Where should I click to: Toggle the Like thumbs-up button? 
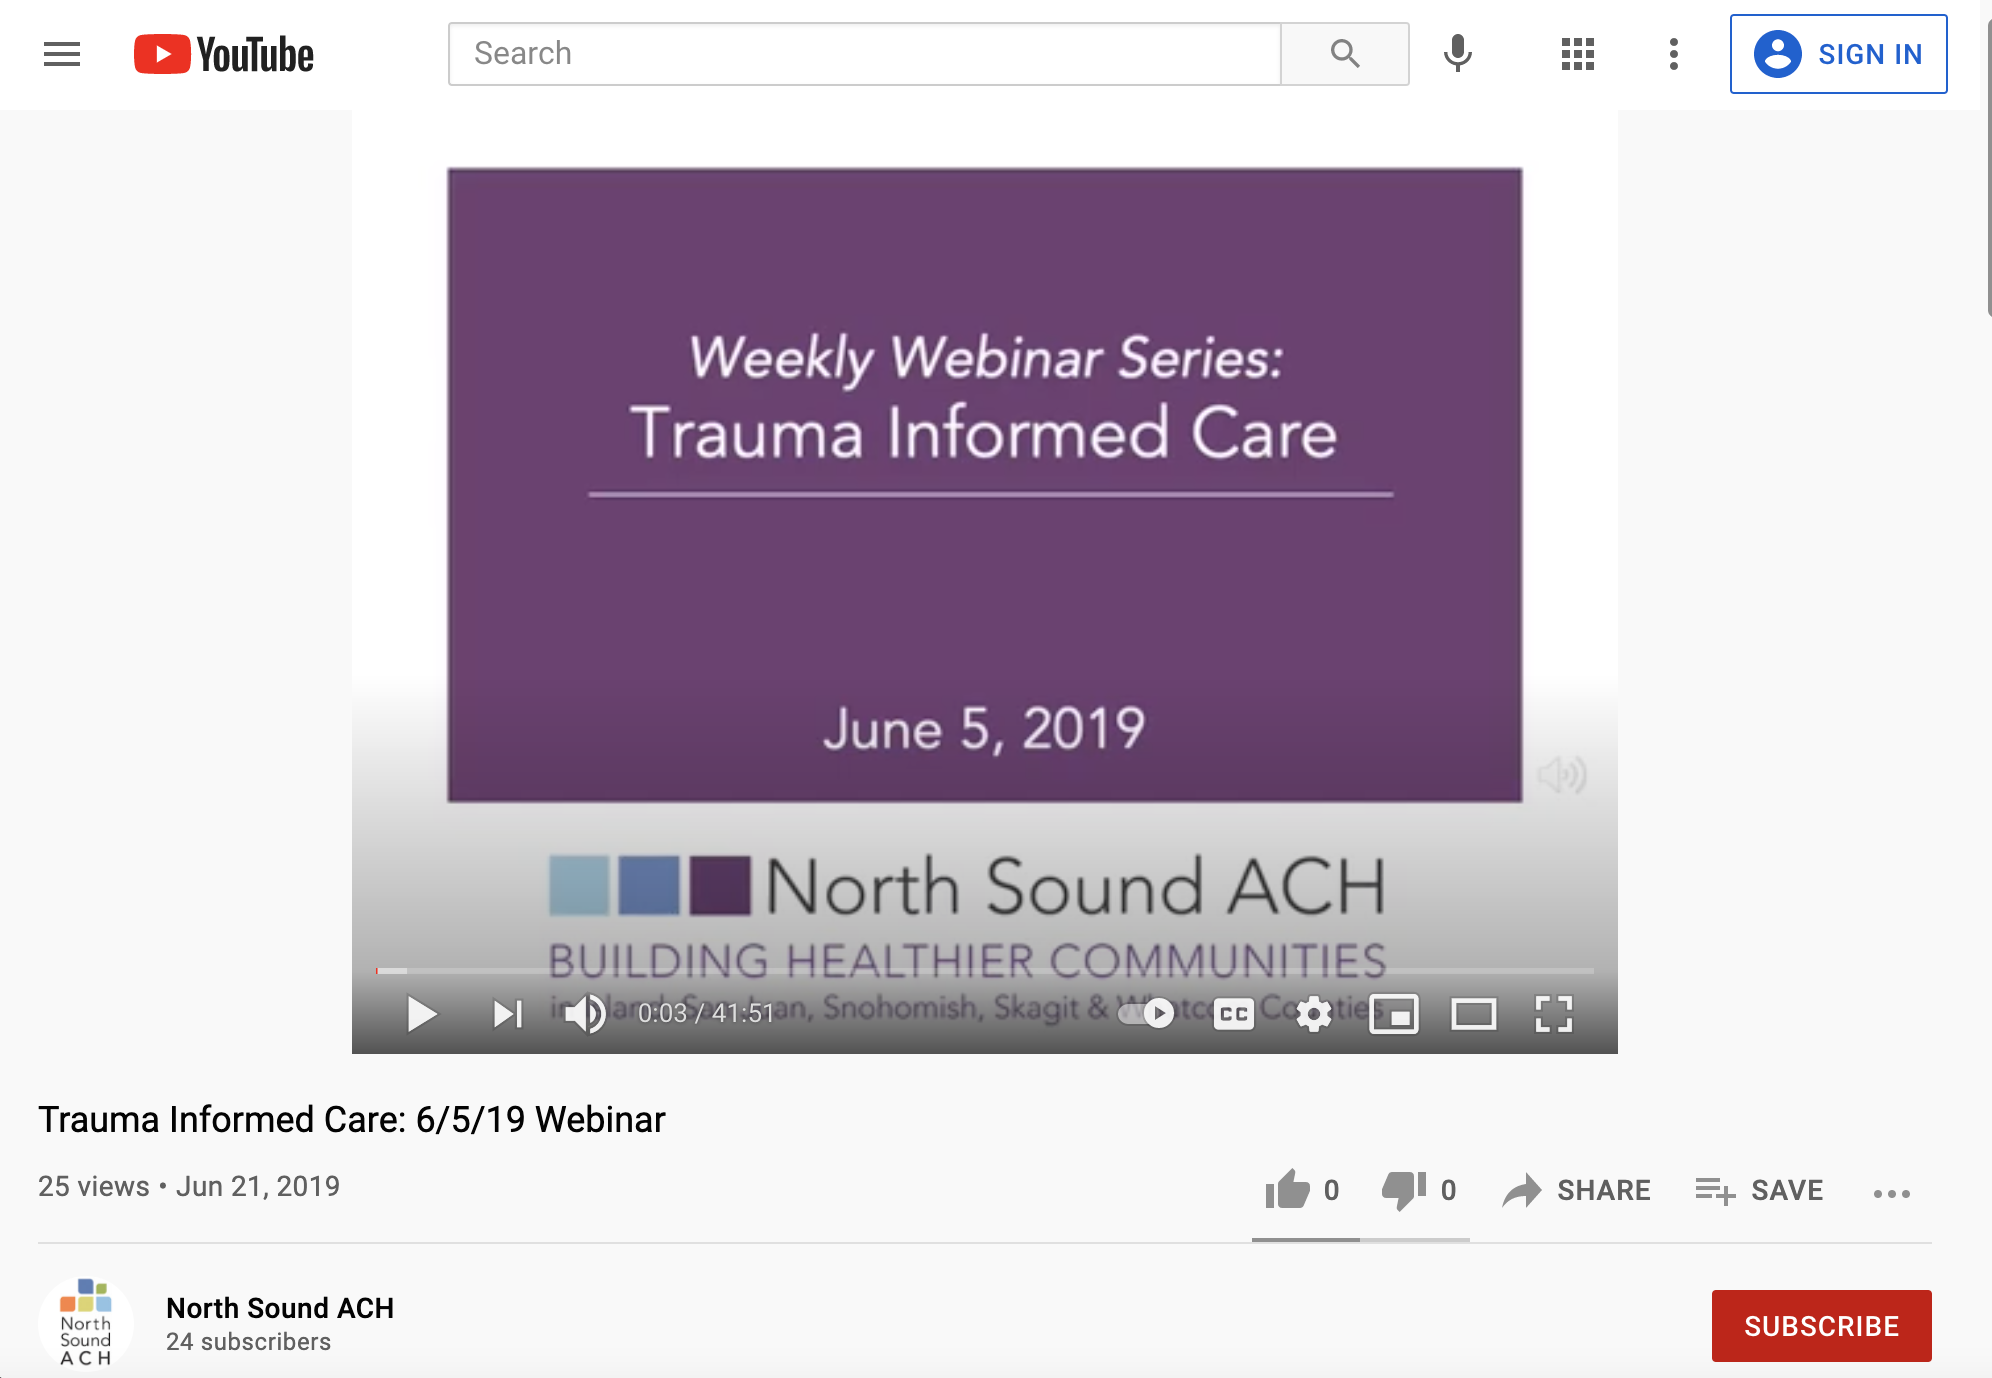(1290, 1189)
